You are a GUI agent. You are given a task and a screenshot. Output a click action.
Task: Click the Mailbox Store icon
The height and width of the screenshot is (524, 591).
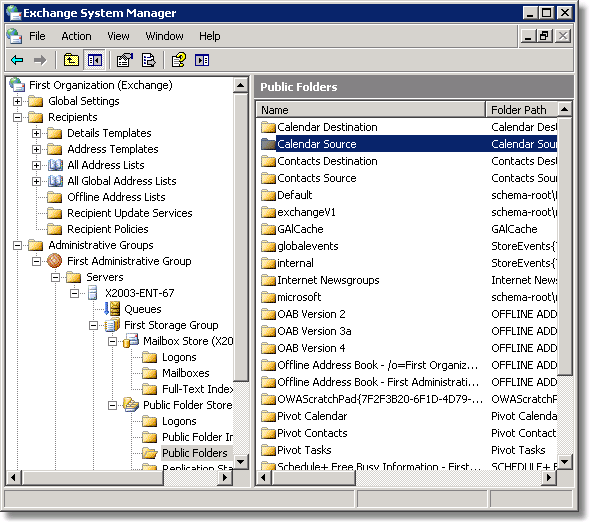click(x=131, y=340)
